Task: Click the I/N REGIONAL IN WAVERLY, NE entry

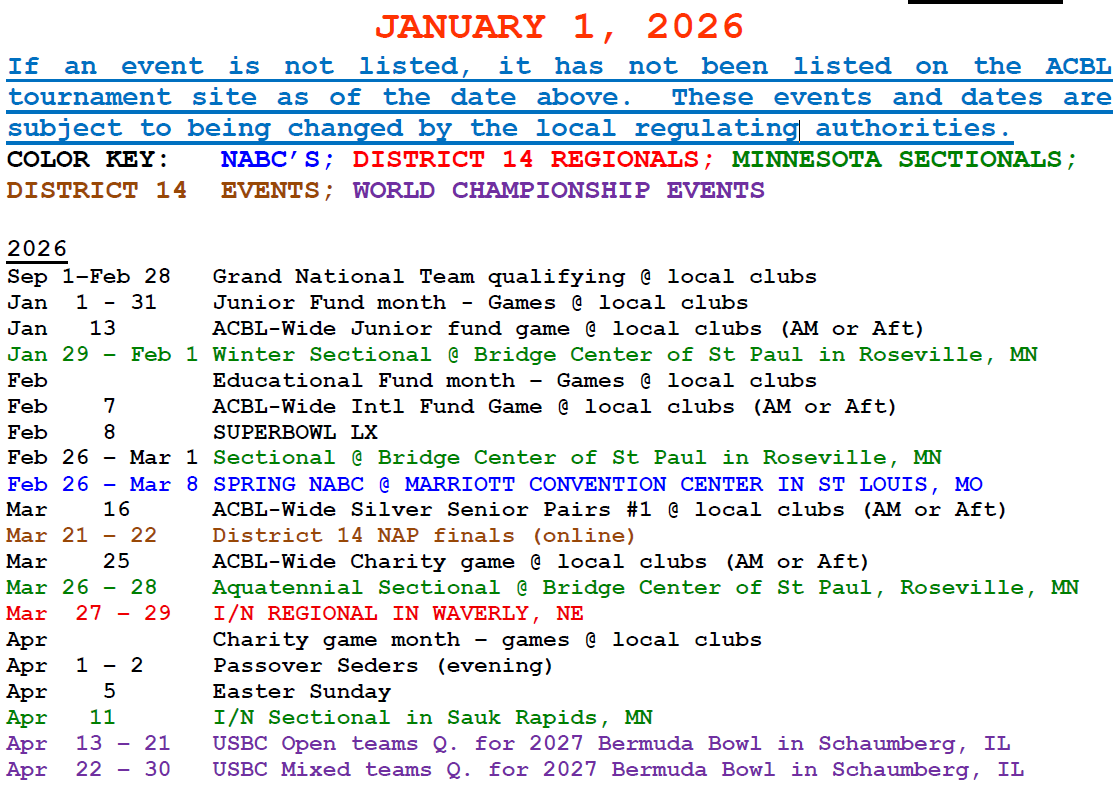Action: pyautogui.click(x=398, y=614)
